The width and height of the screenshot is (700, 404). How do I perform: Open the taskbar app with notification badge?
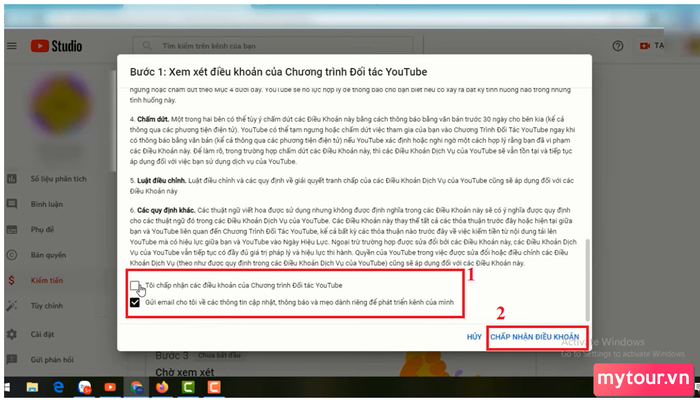tap(84, 387)
